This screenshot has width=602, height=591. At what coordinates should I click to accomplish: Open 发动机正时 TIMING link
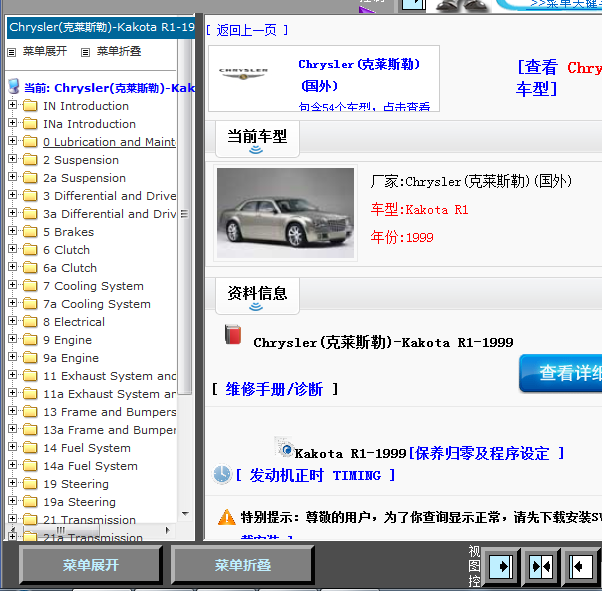click(315, 475)
